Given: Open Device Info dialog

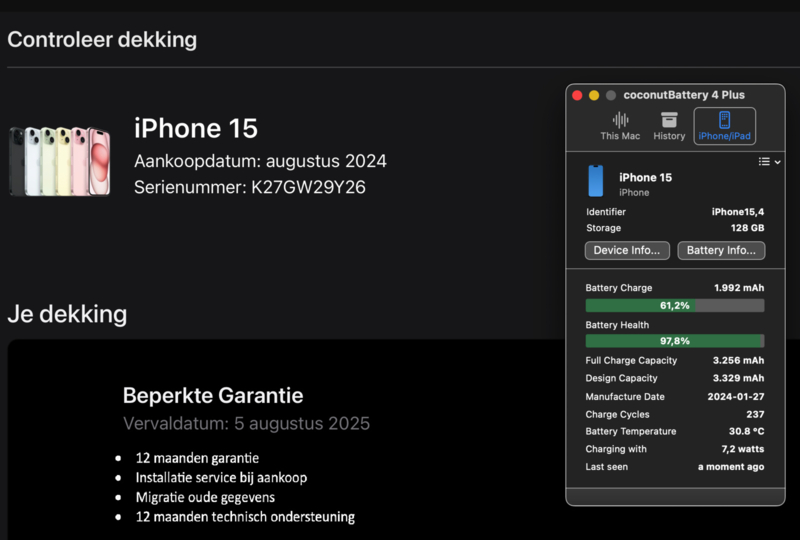Looking at the screenshot, I should click(x=627, y=251).
